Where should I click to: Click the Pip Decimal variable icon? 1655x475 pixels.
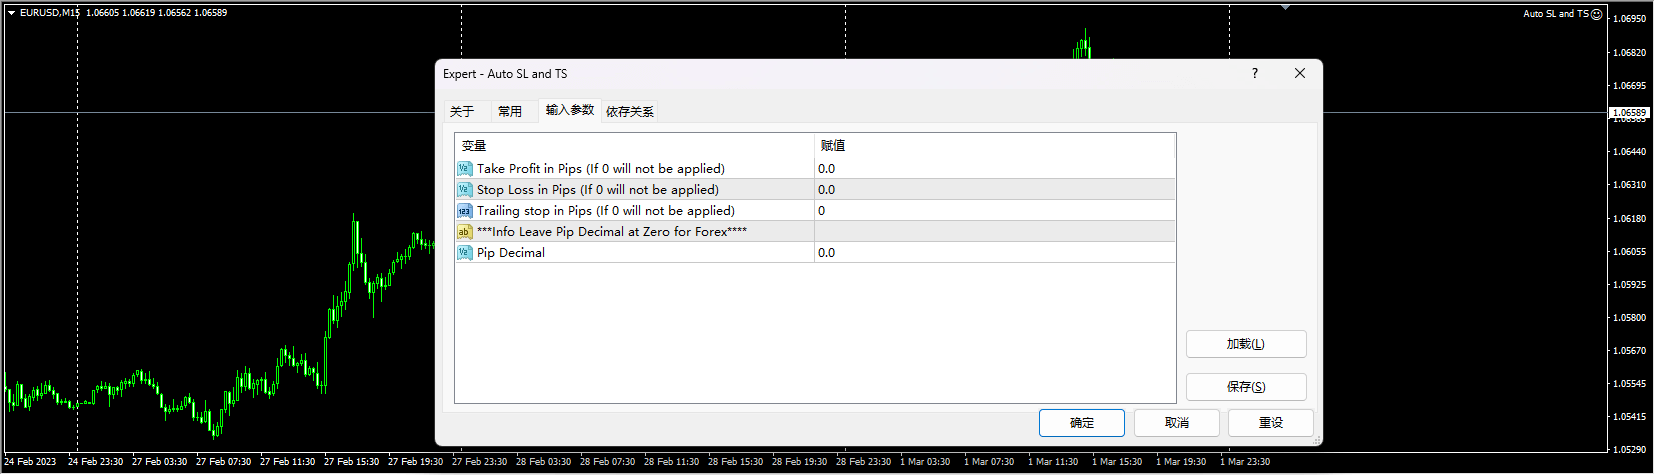464,253
